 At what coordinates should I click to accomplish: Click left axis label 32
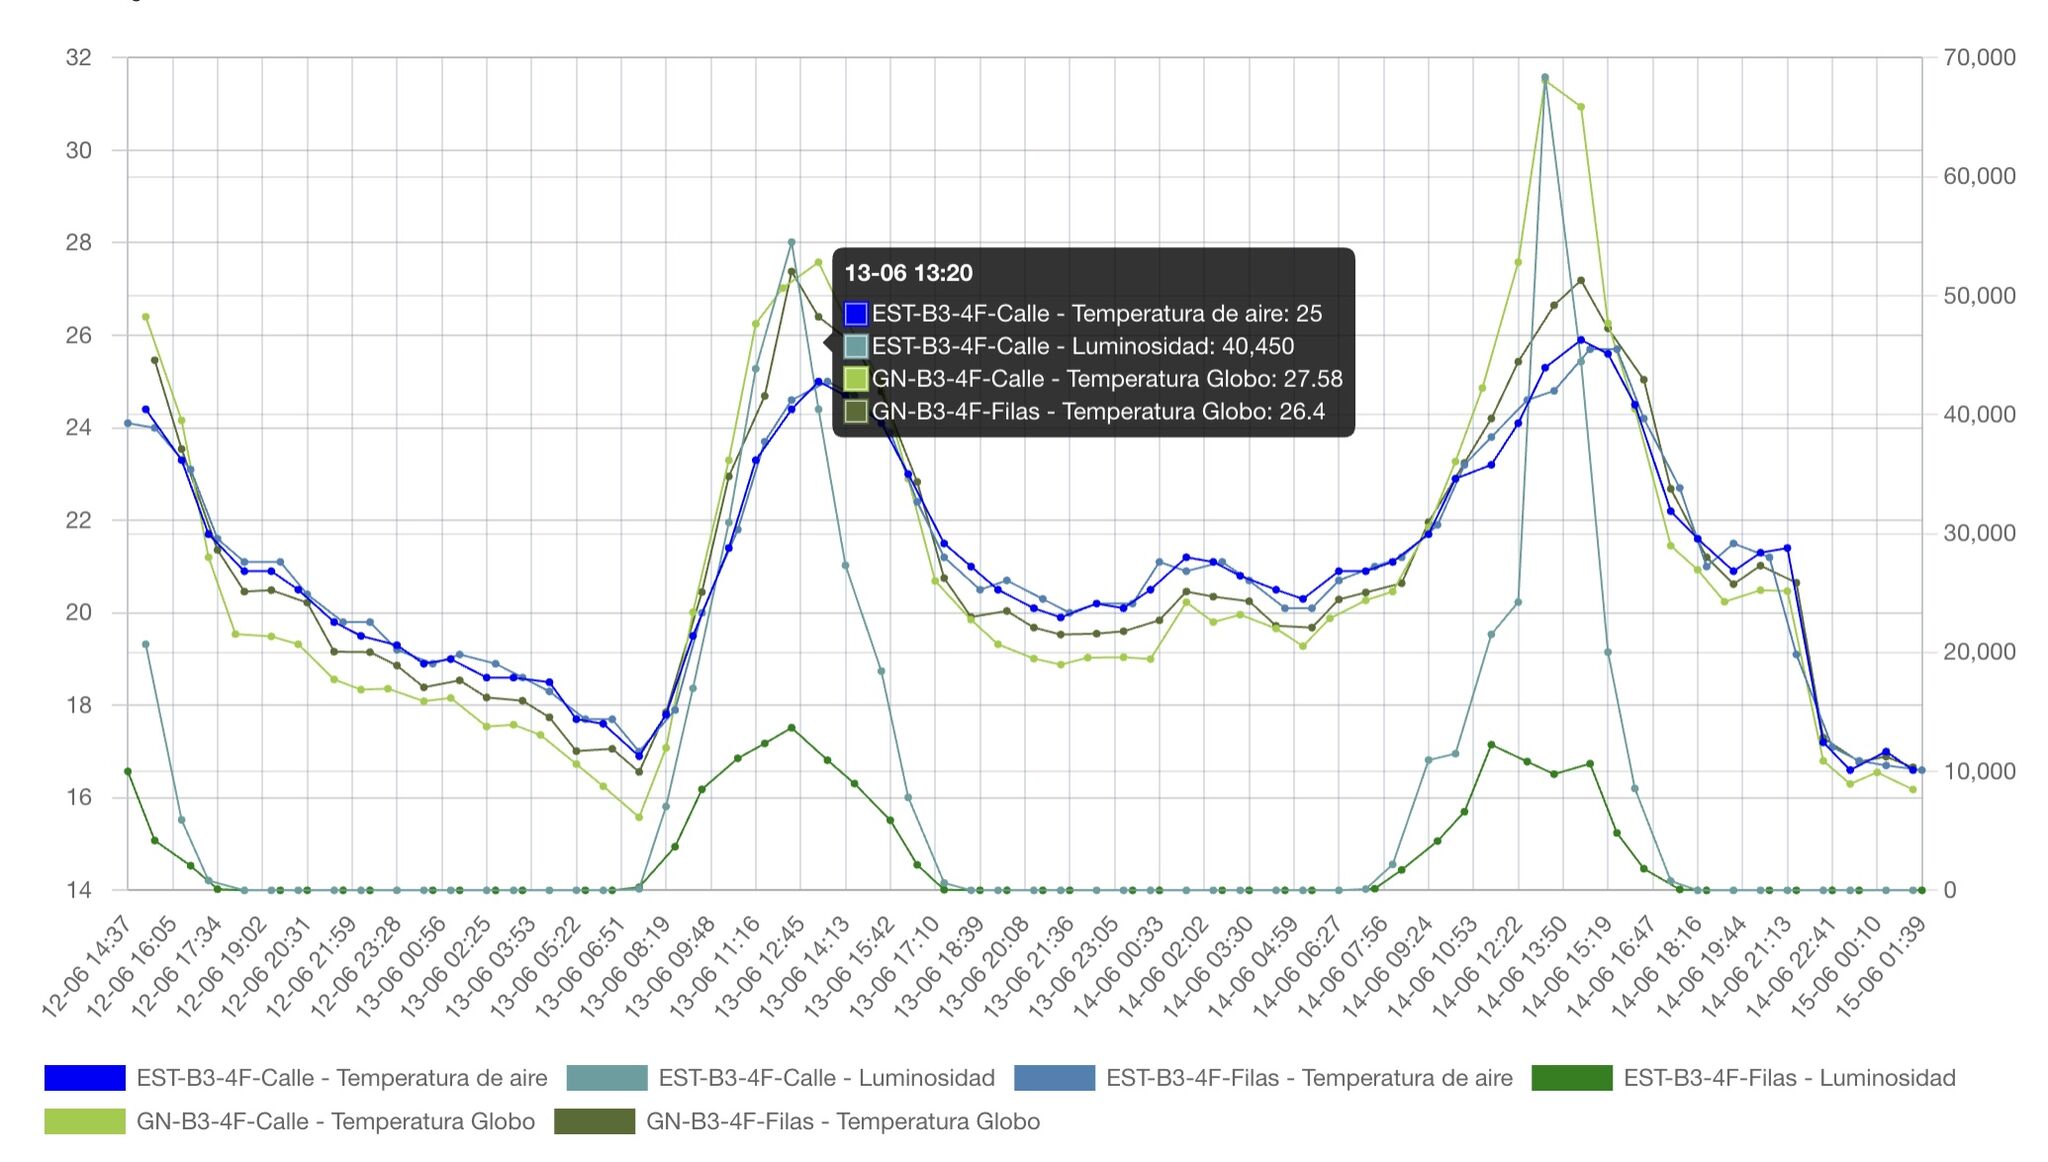pyautogui.click(x=79, y=58)
